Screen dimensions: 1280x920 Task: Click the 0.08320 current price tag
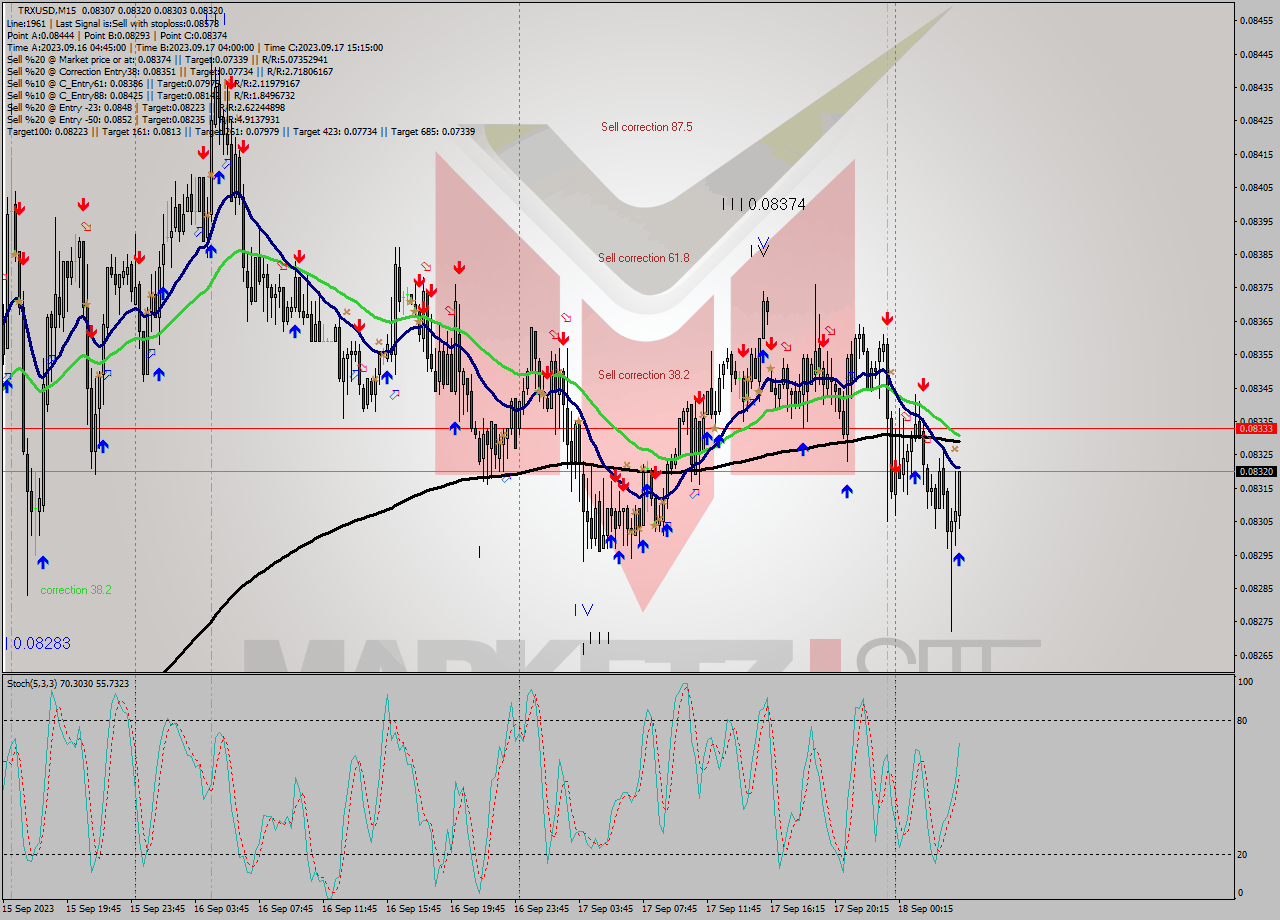[1256, 471]
